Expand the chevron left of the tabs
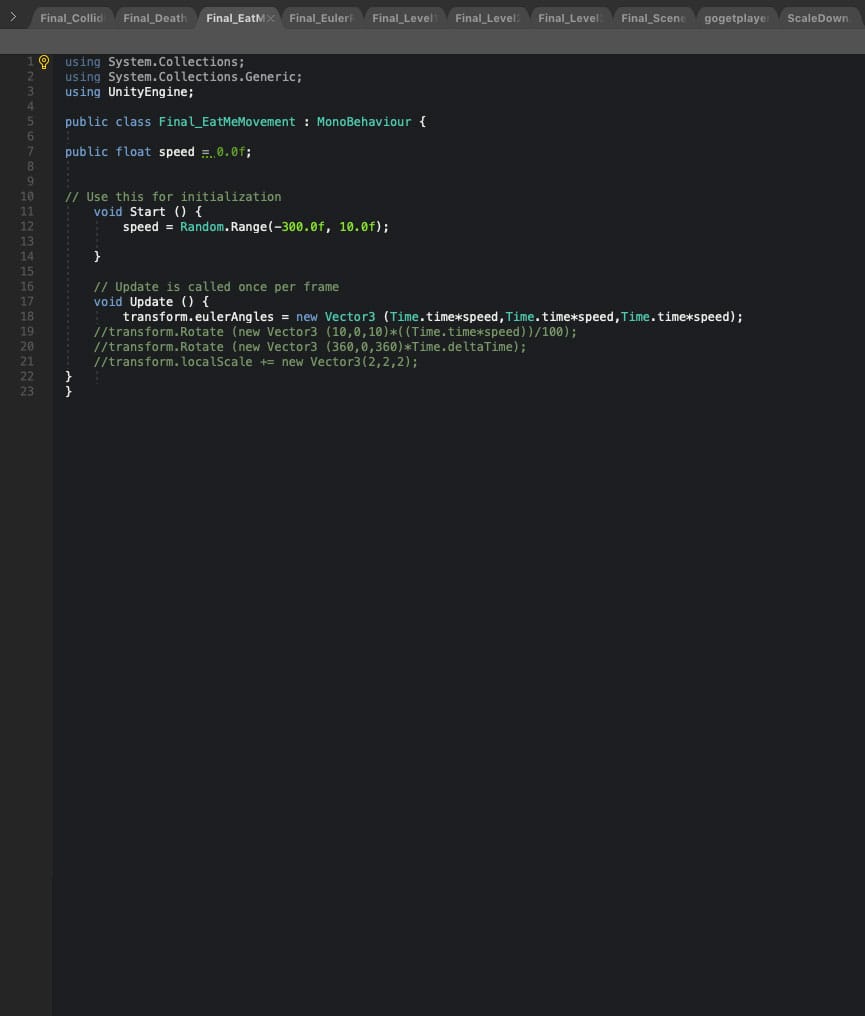The height and width of the screenshot is (1016, 865). point(12,17)
